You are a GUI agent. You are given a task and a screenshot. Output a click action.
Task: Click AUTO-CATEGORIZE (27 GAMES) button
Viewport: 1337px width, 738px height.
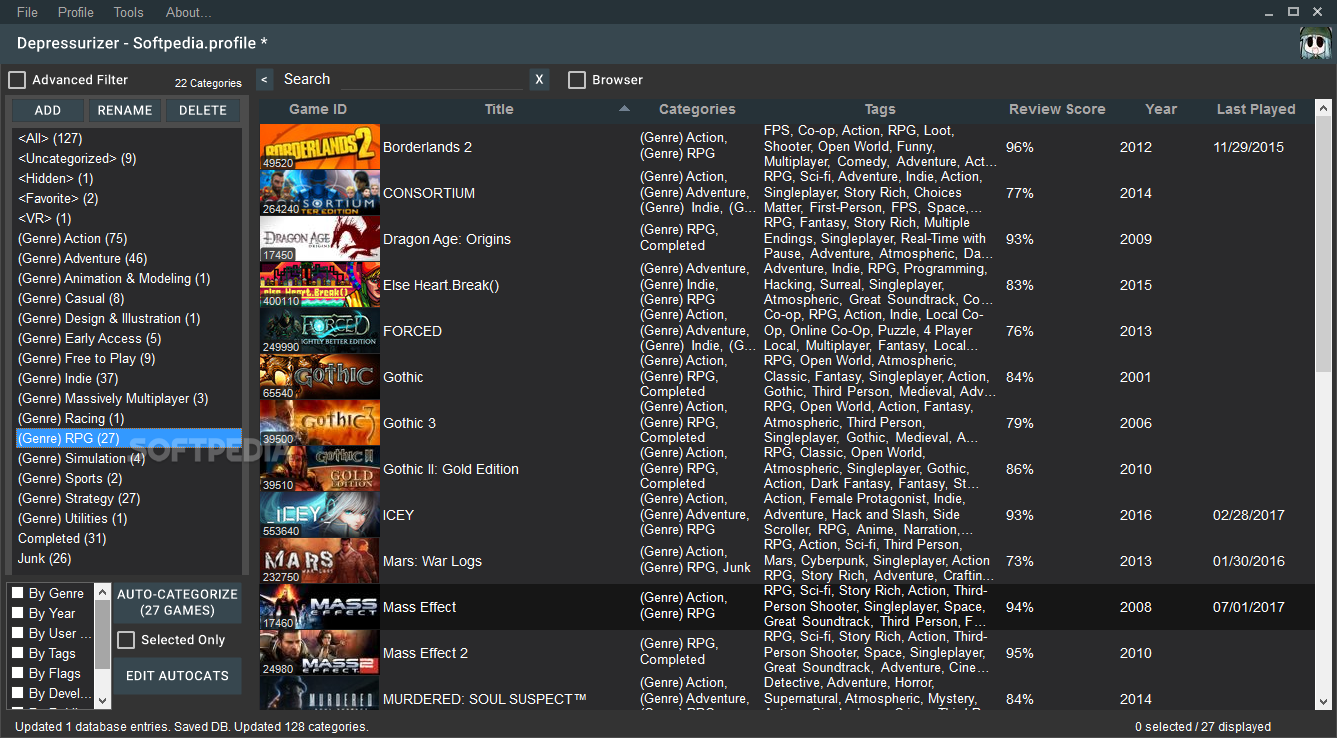pyautogui.click(x=177, y=602)
